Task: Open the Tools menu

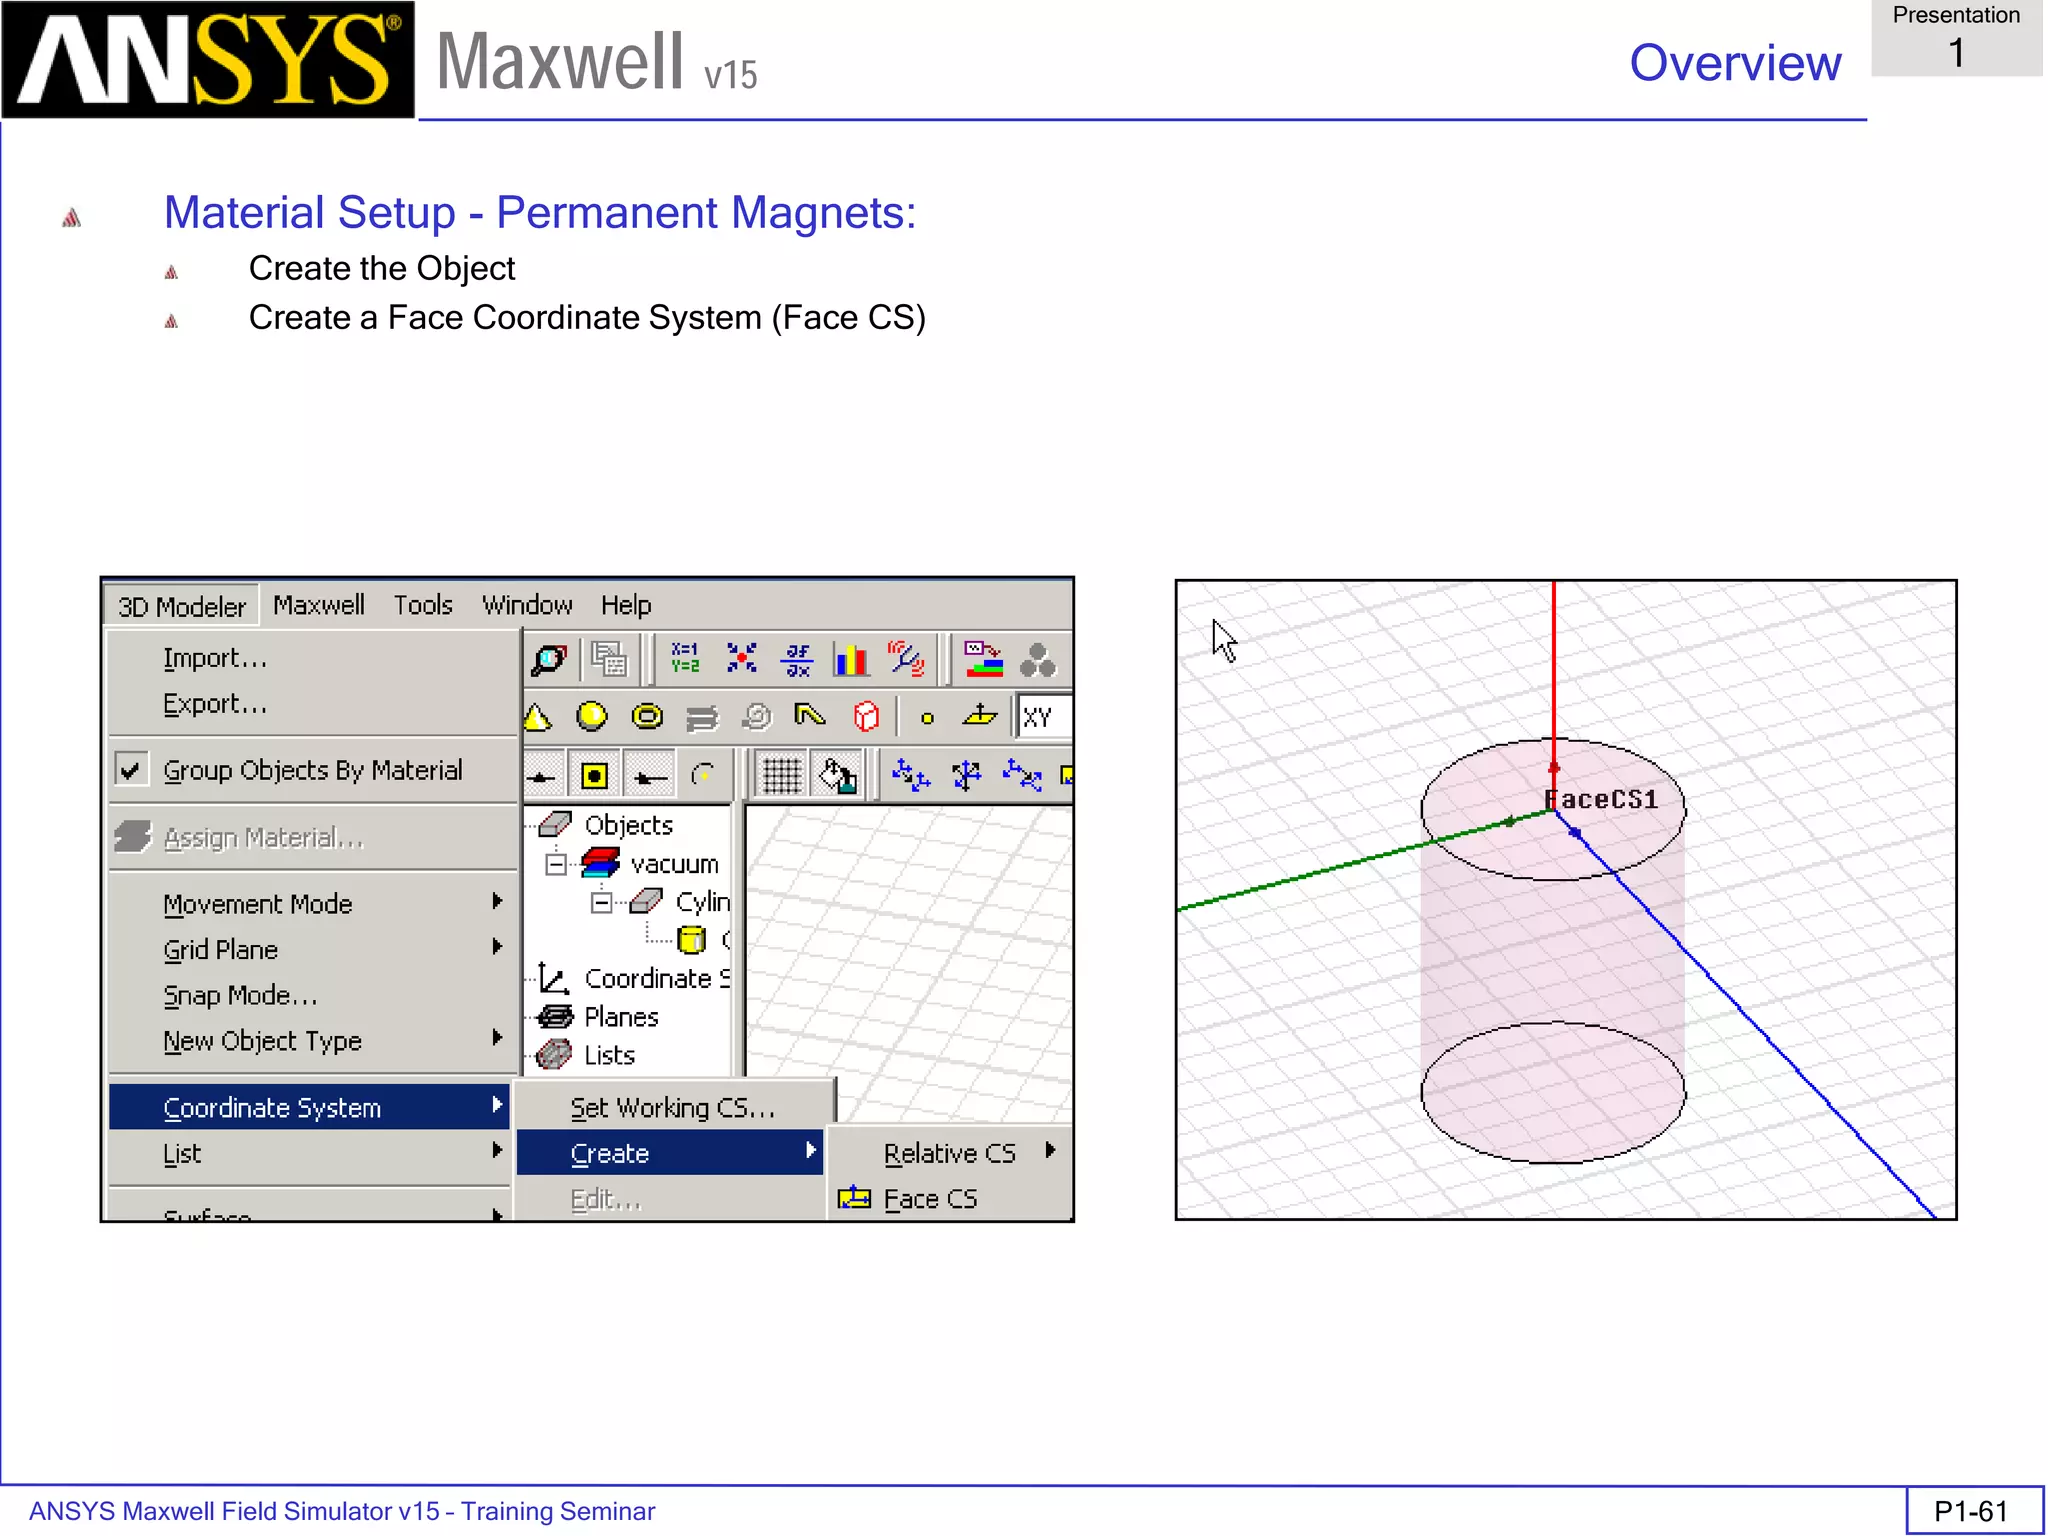Action: (423, 605)
